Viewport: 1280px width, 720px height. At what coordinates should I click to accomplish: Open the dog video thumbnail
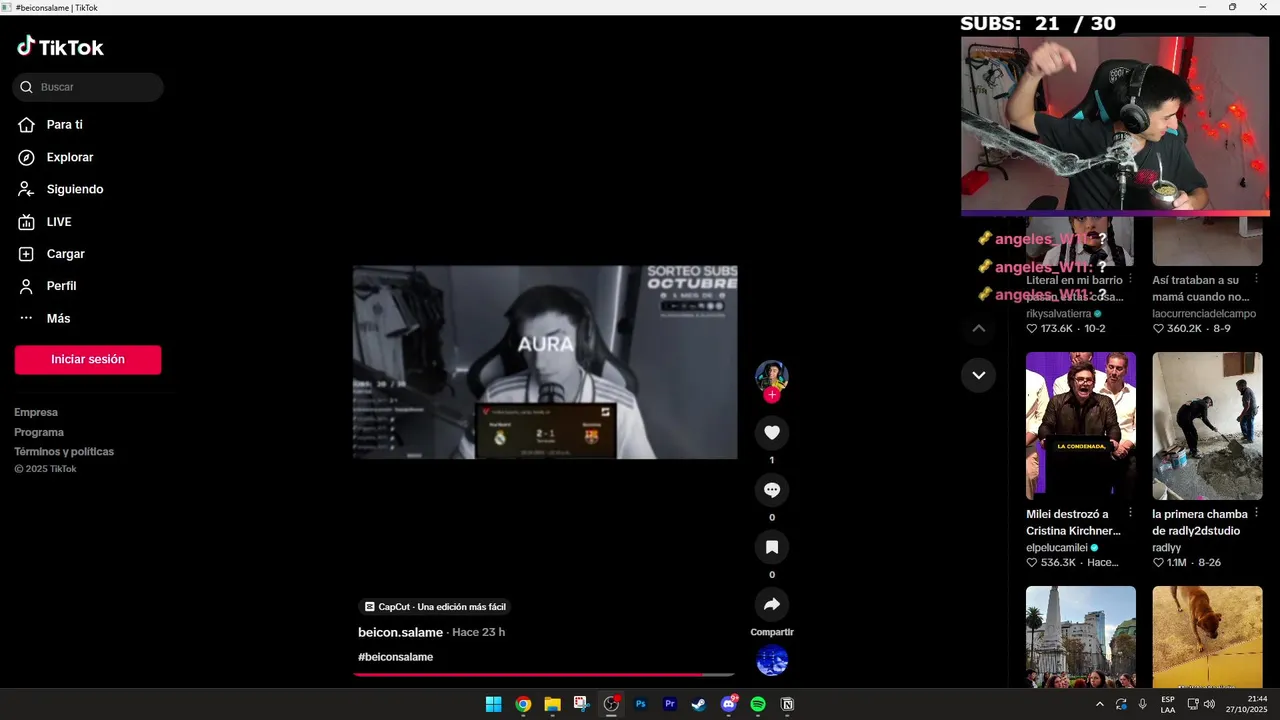click(x=1207, y=637)
